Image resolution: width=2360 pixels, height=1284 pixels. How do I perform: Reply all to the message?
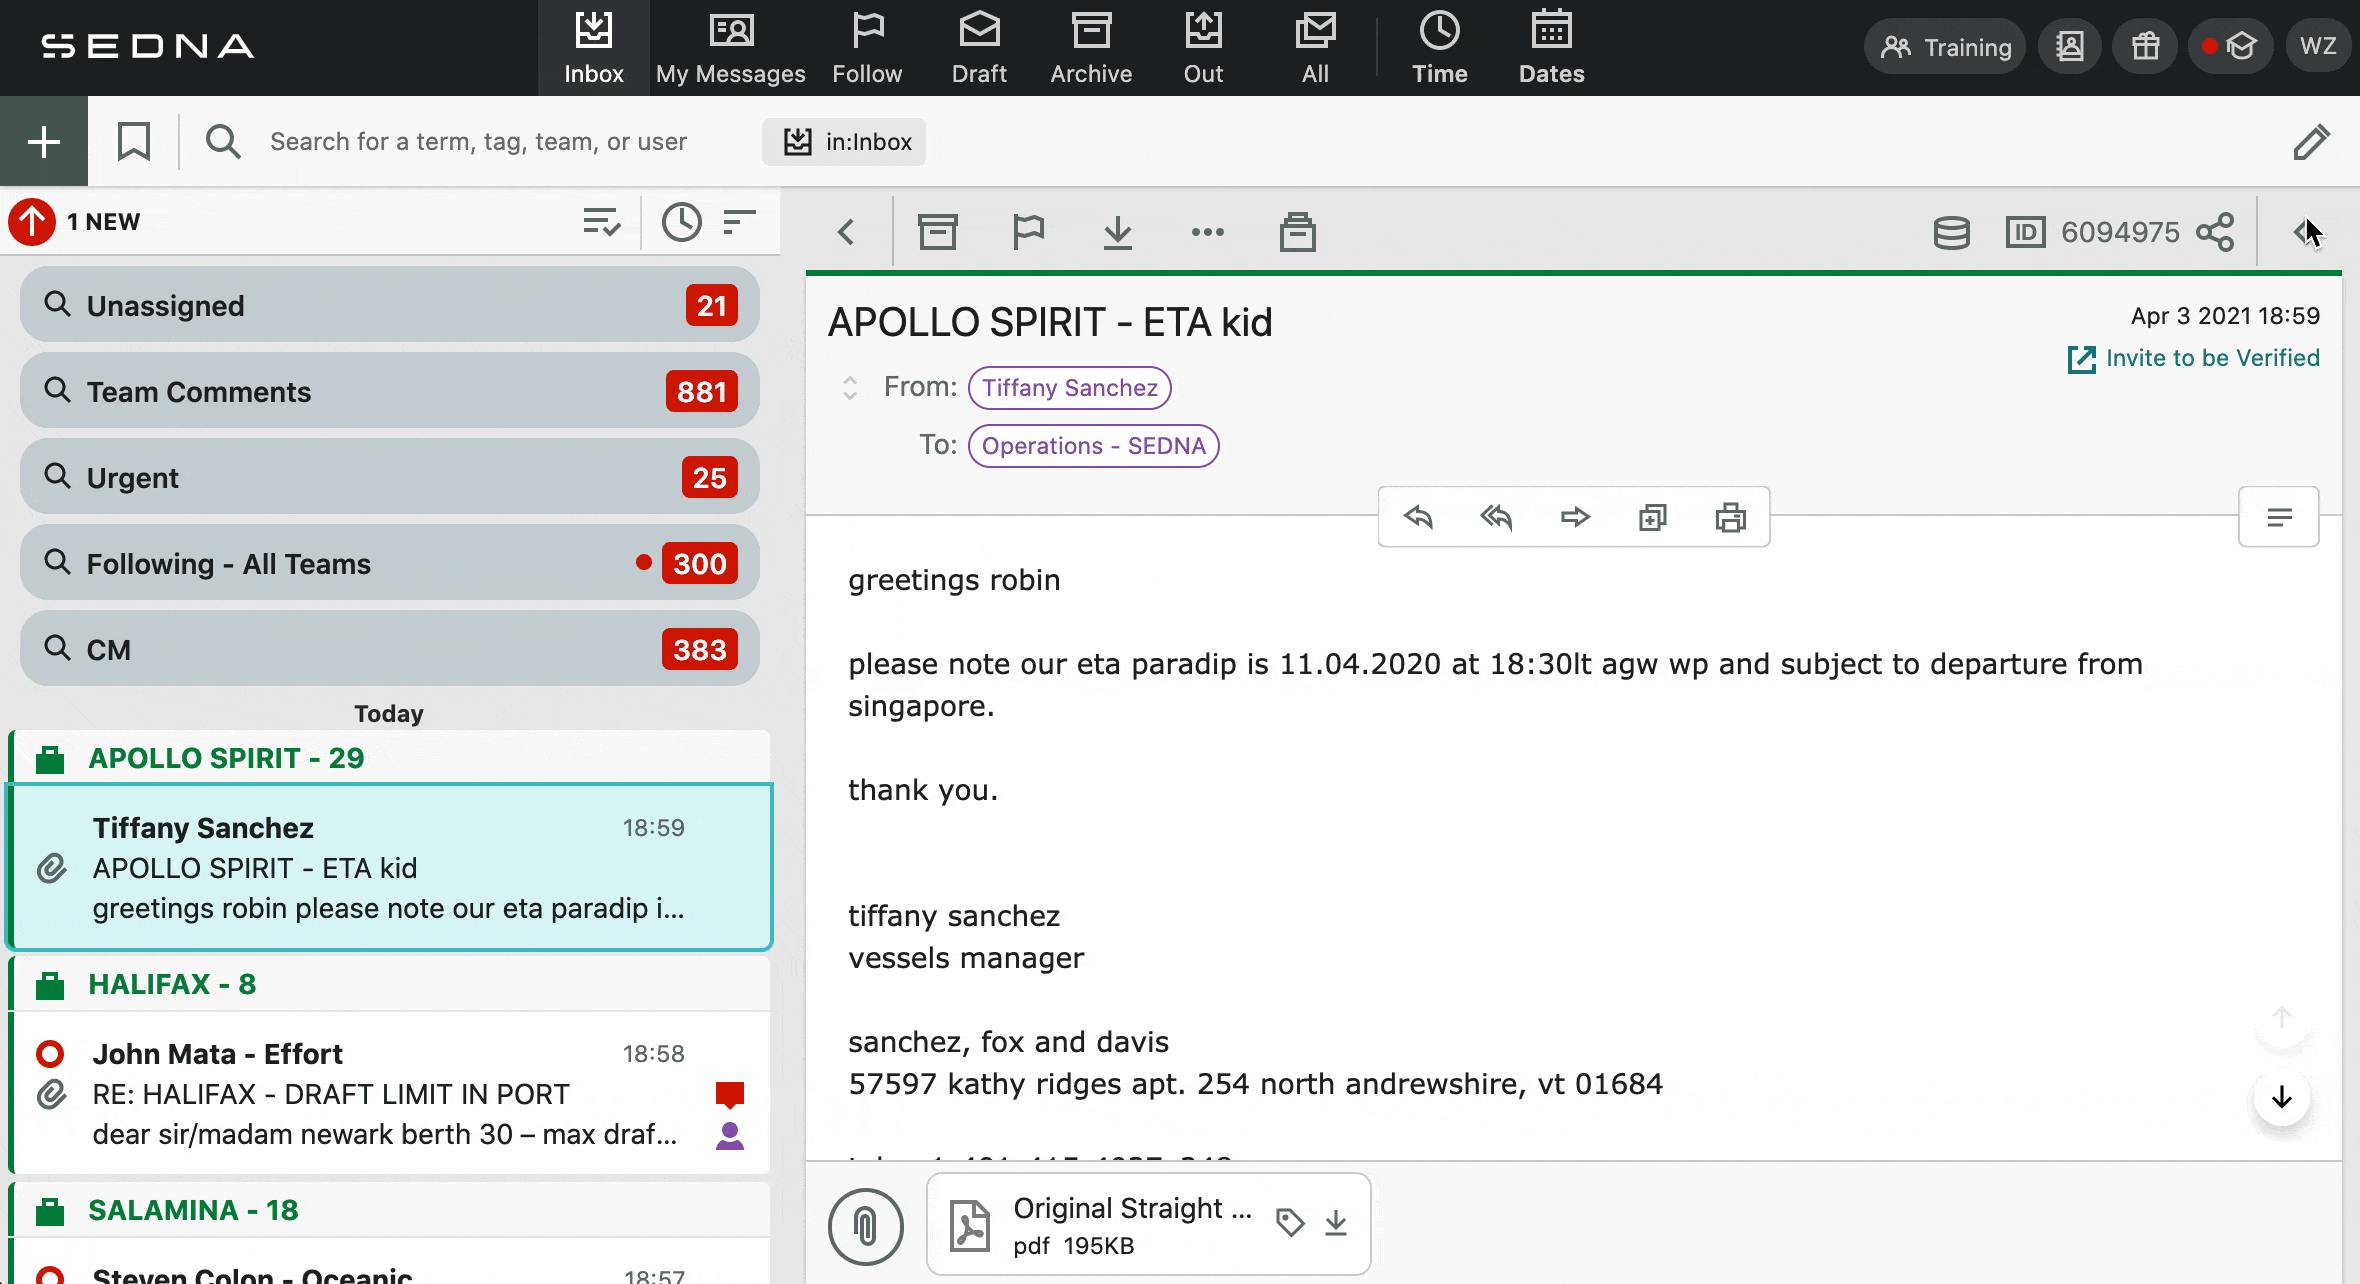point(1496,517)
